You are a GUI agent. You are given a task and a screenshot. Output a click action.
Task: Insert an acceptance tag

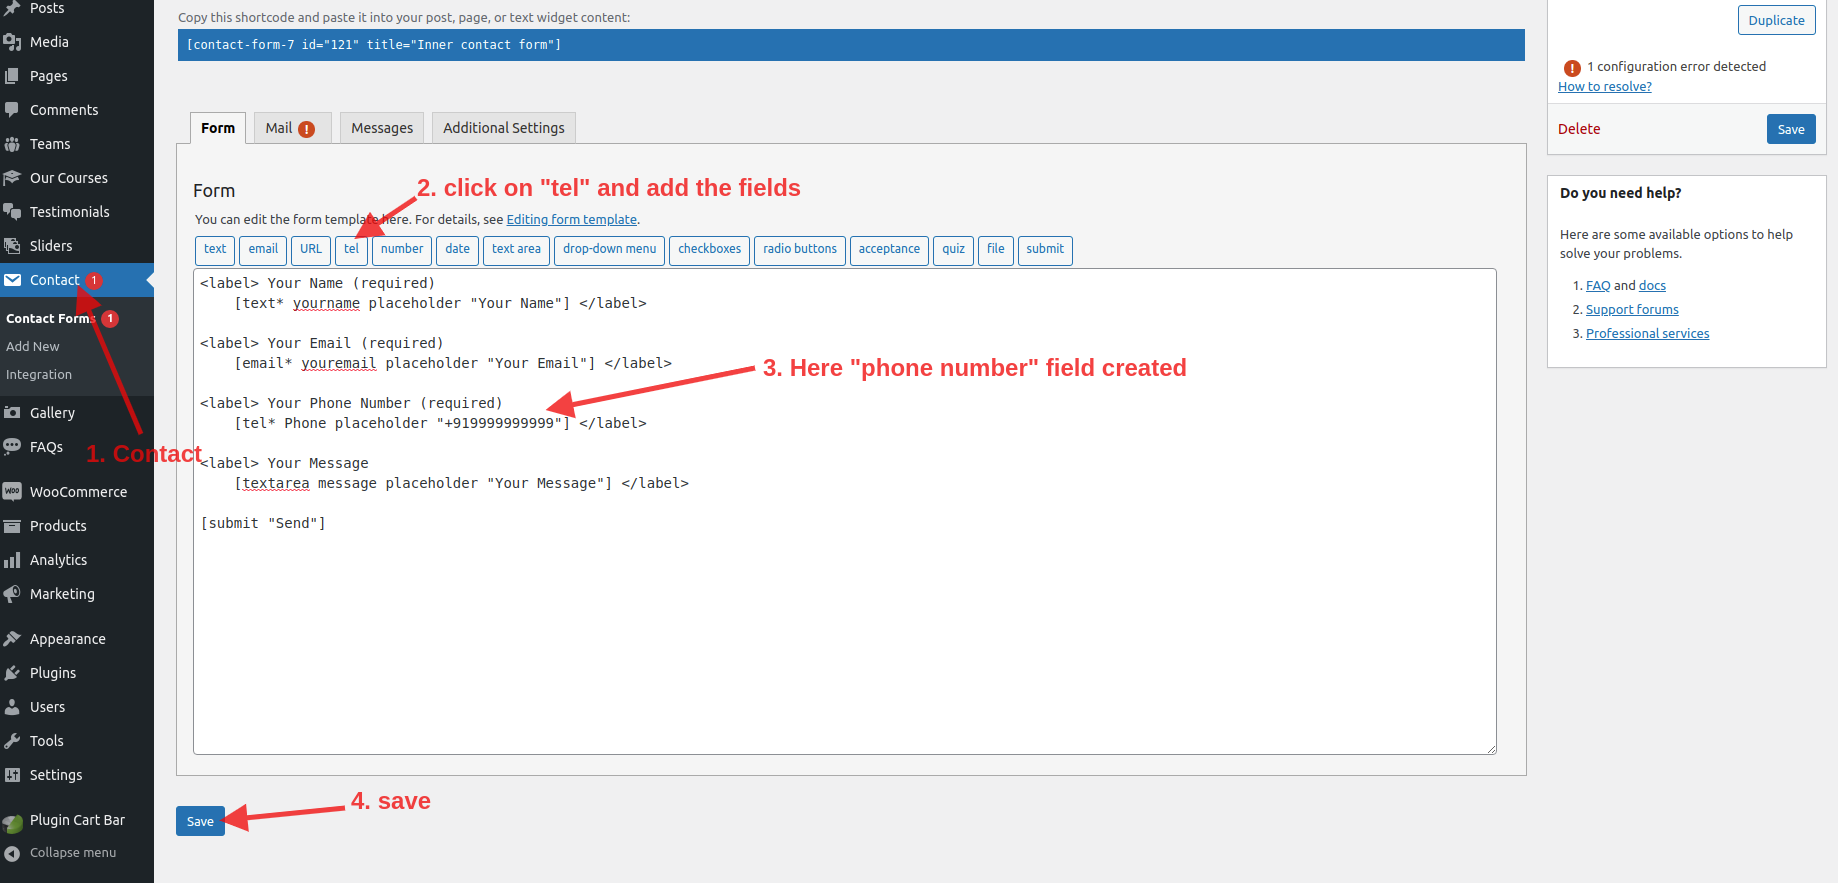click(x=889, y=250)
